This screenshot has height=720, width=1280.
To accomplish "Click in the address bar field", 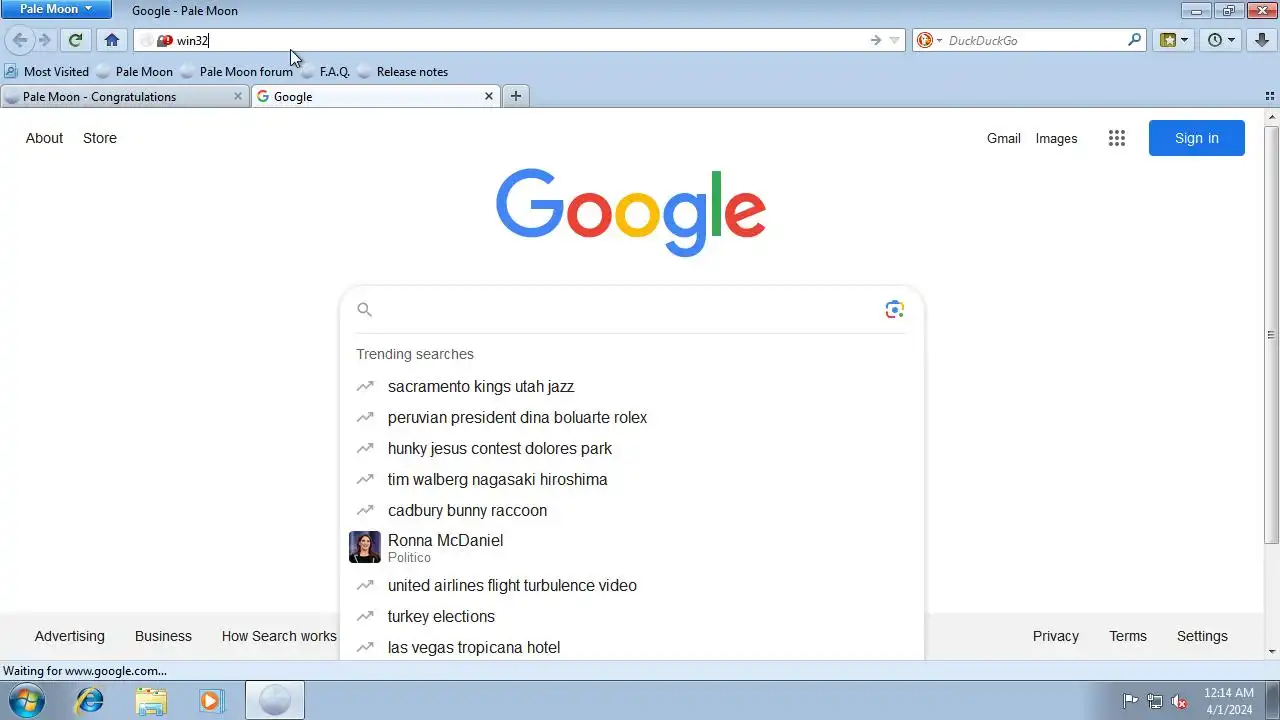I will click(520, 40).
